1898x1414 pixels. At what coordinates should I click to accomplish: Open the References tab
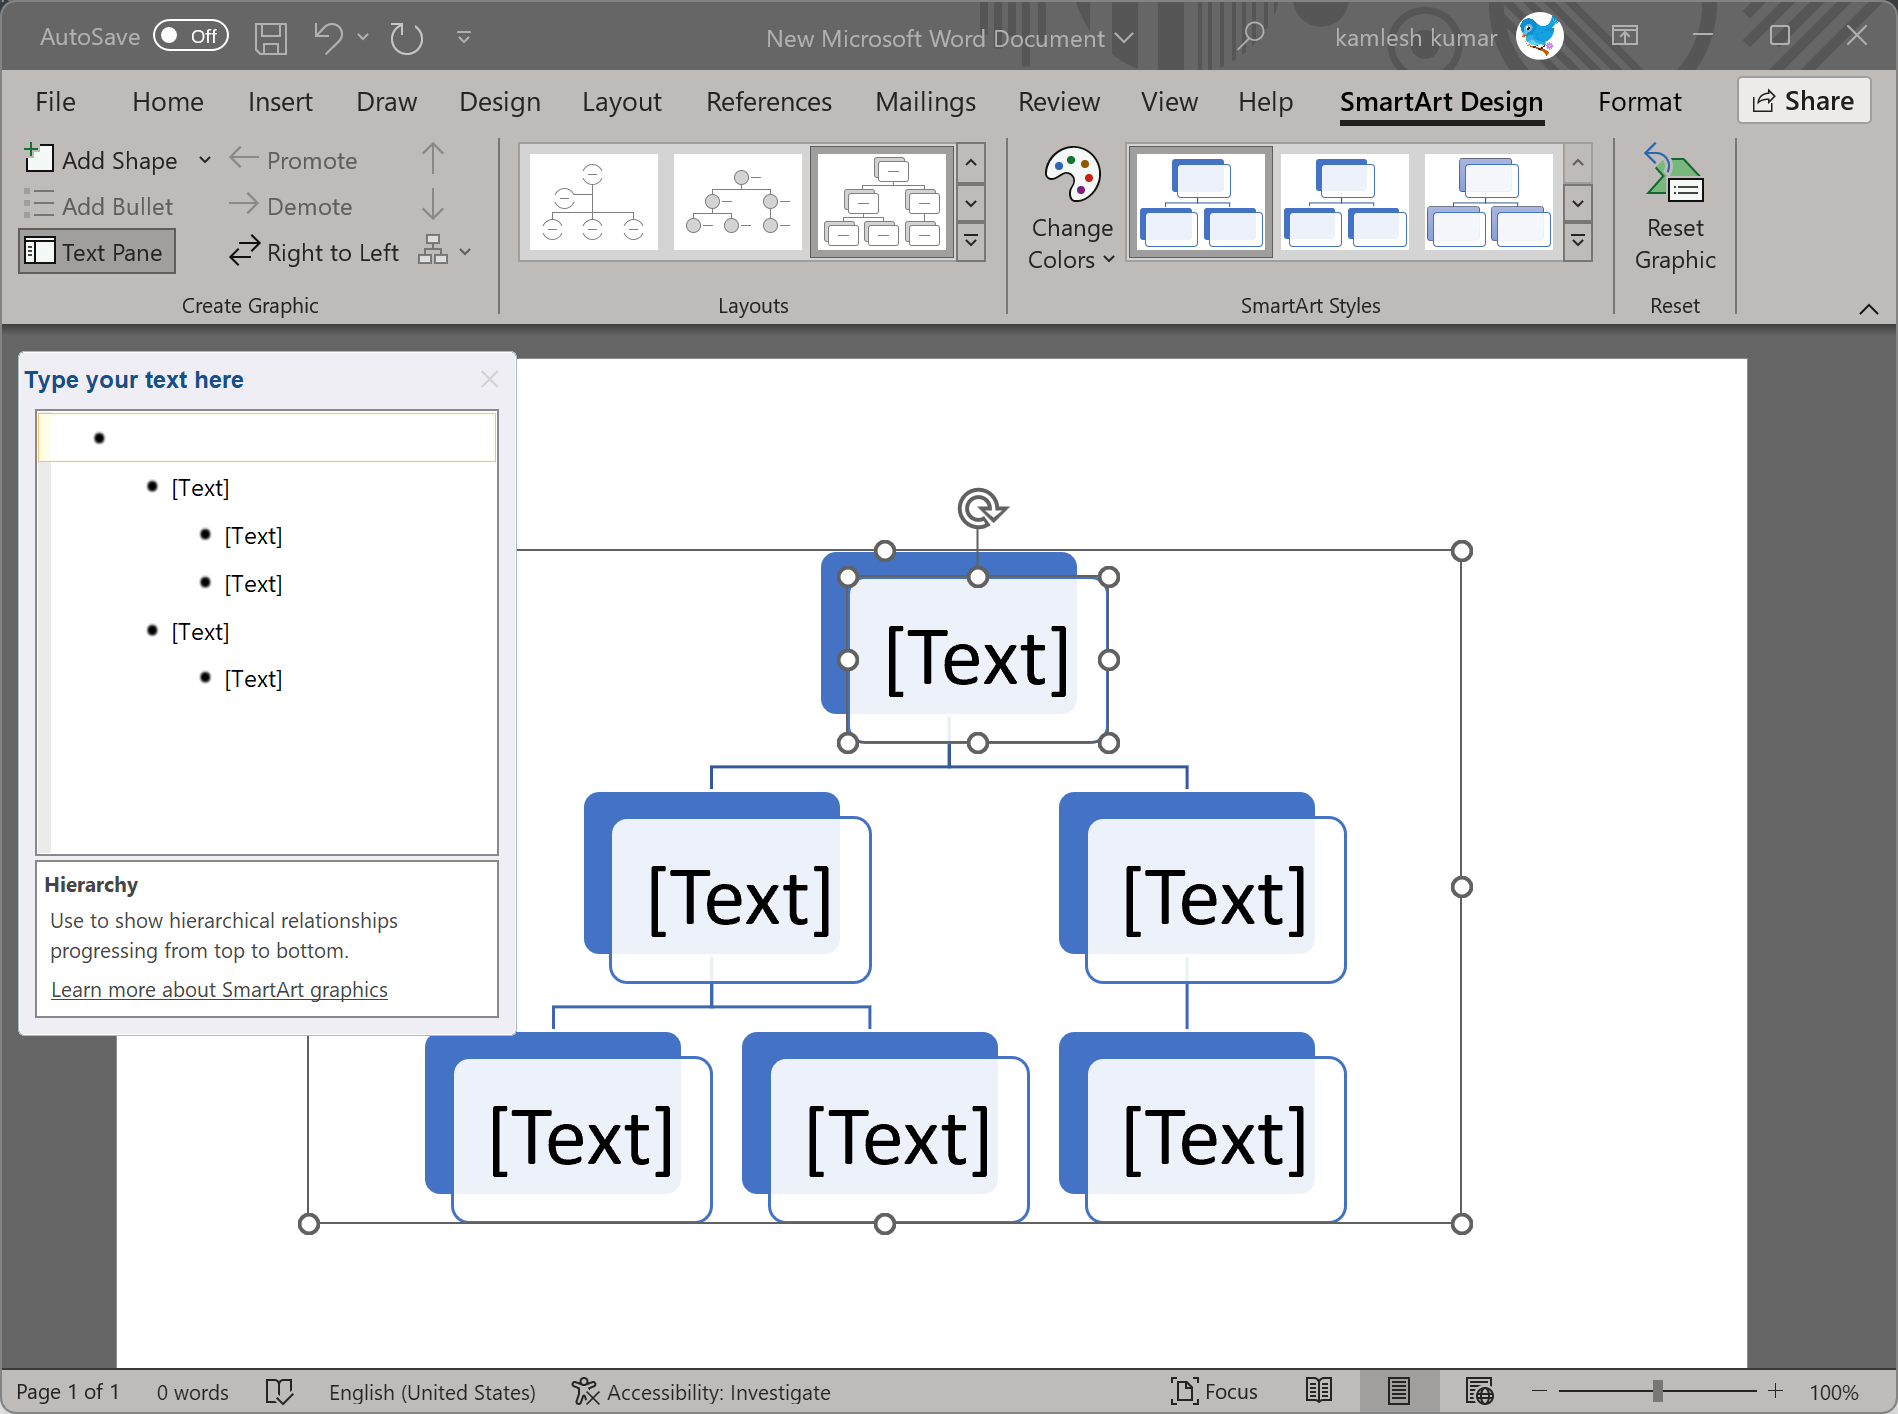click(x=769, y=102)
